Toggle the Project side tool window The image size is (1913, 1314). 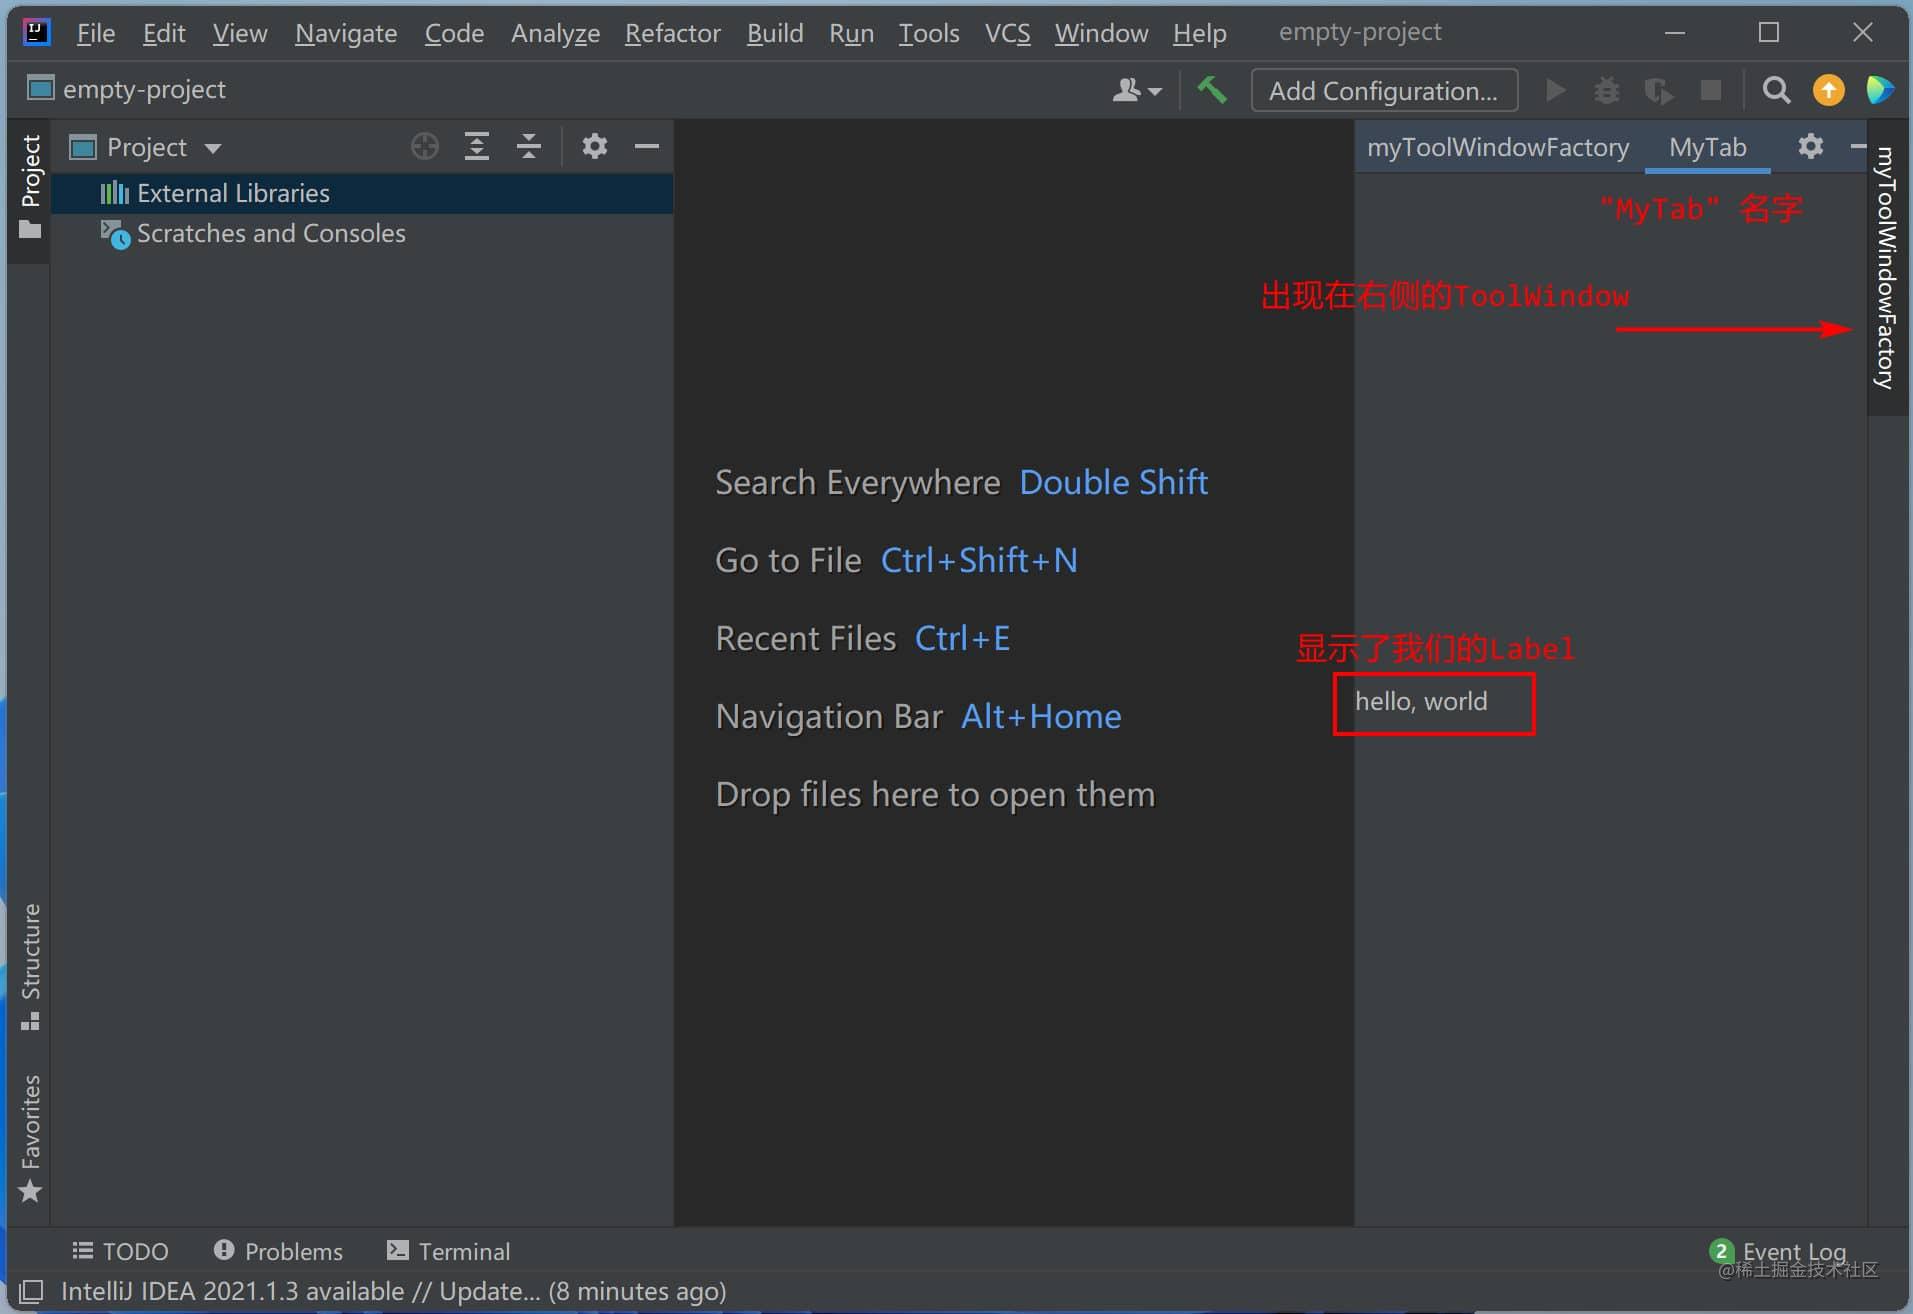pos(30,189)
